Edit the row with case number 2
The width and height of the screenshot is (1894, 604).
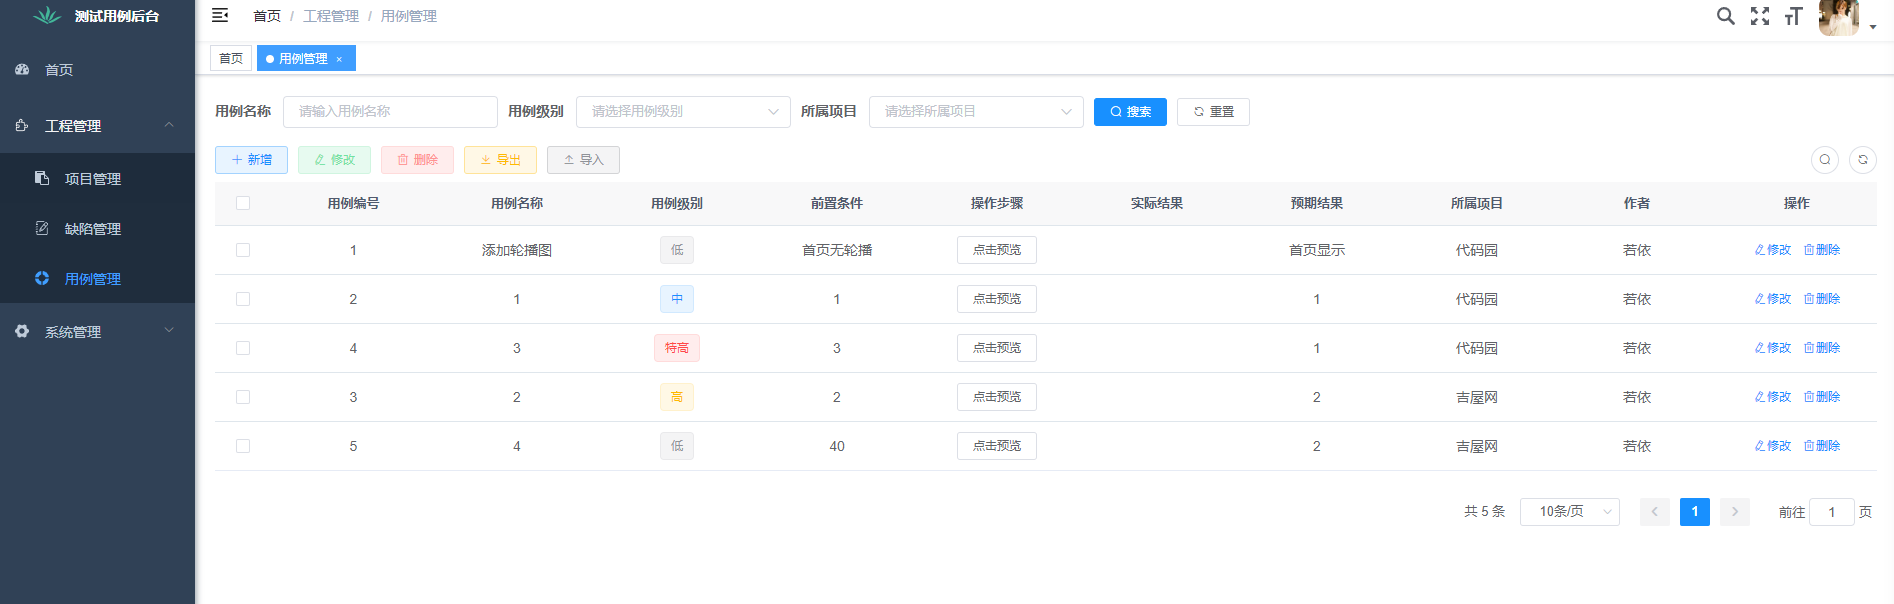pyautogui.click(x=1773, y=299)
